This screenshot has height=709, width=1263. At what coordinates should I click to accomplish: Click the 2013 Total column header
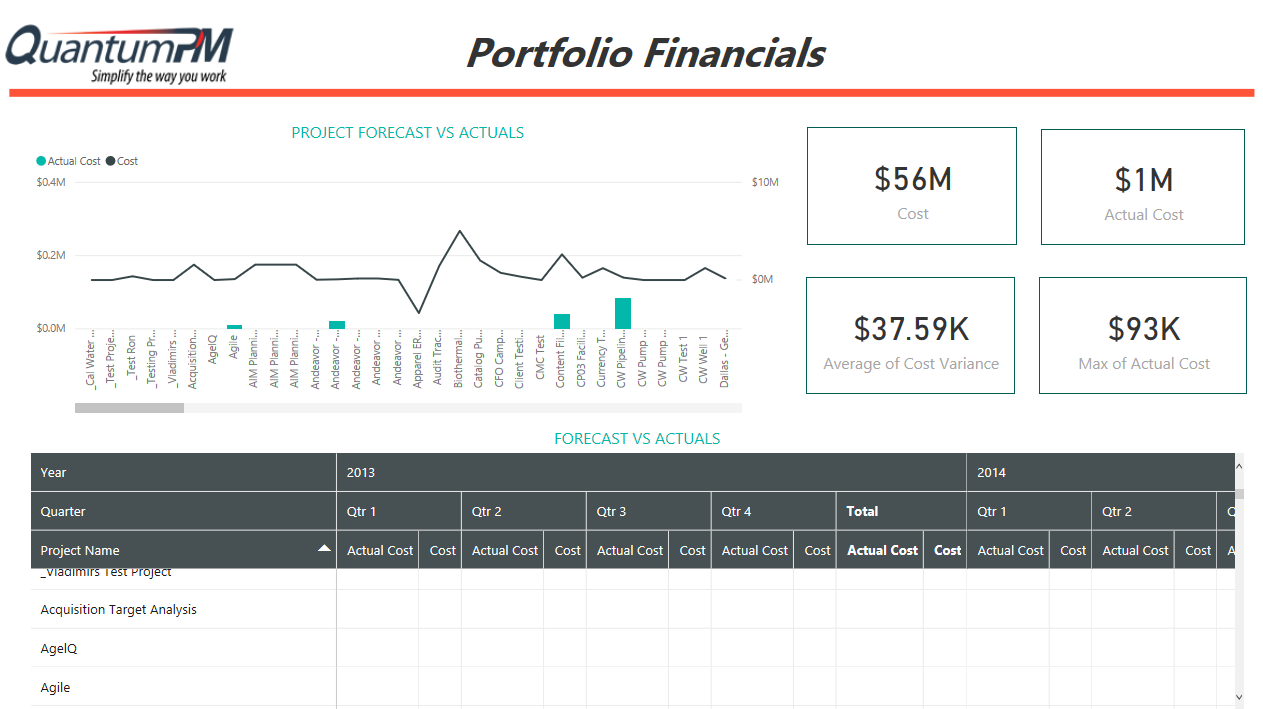(901, 511)
